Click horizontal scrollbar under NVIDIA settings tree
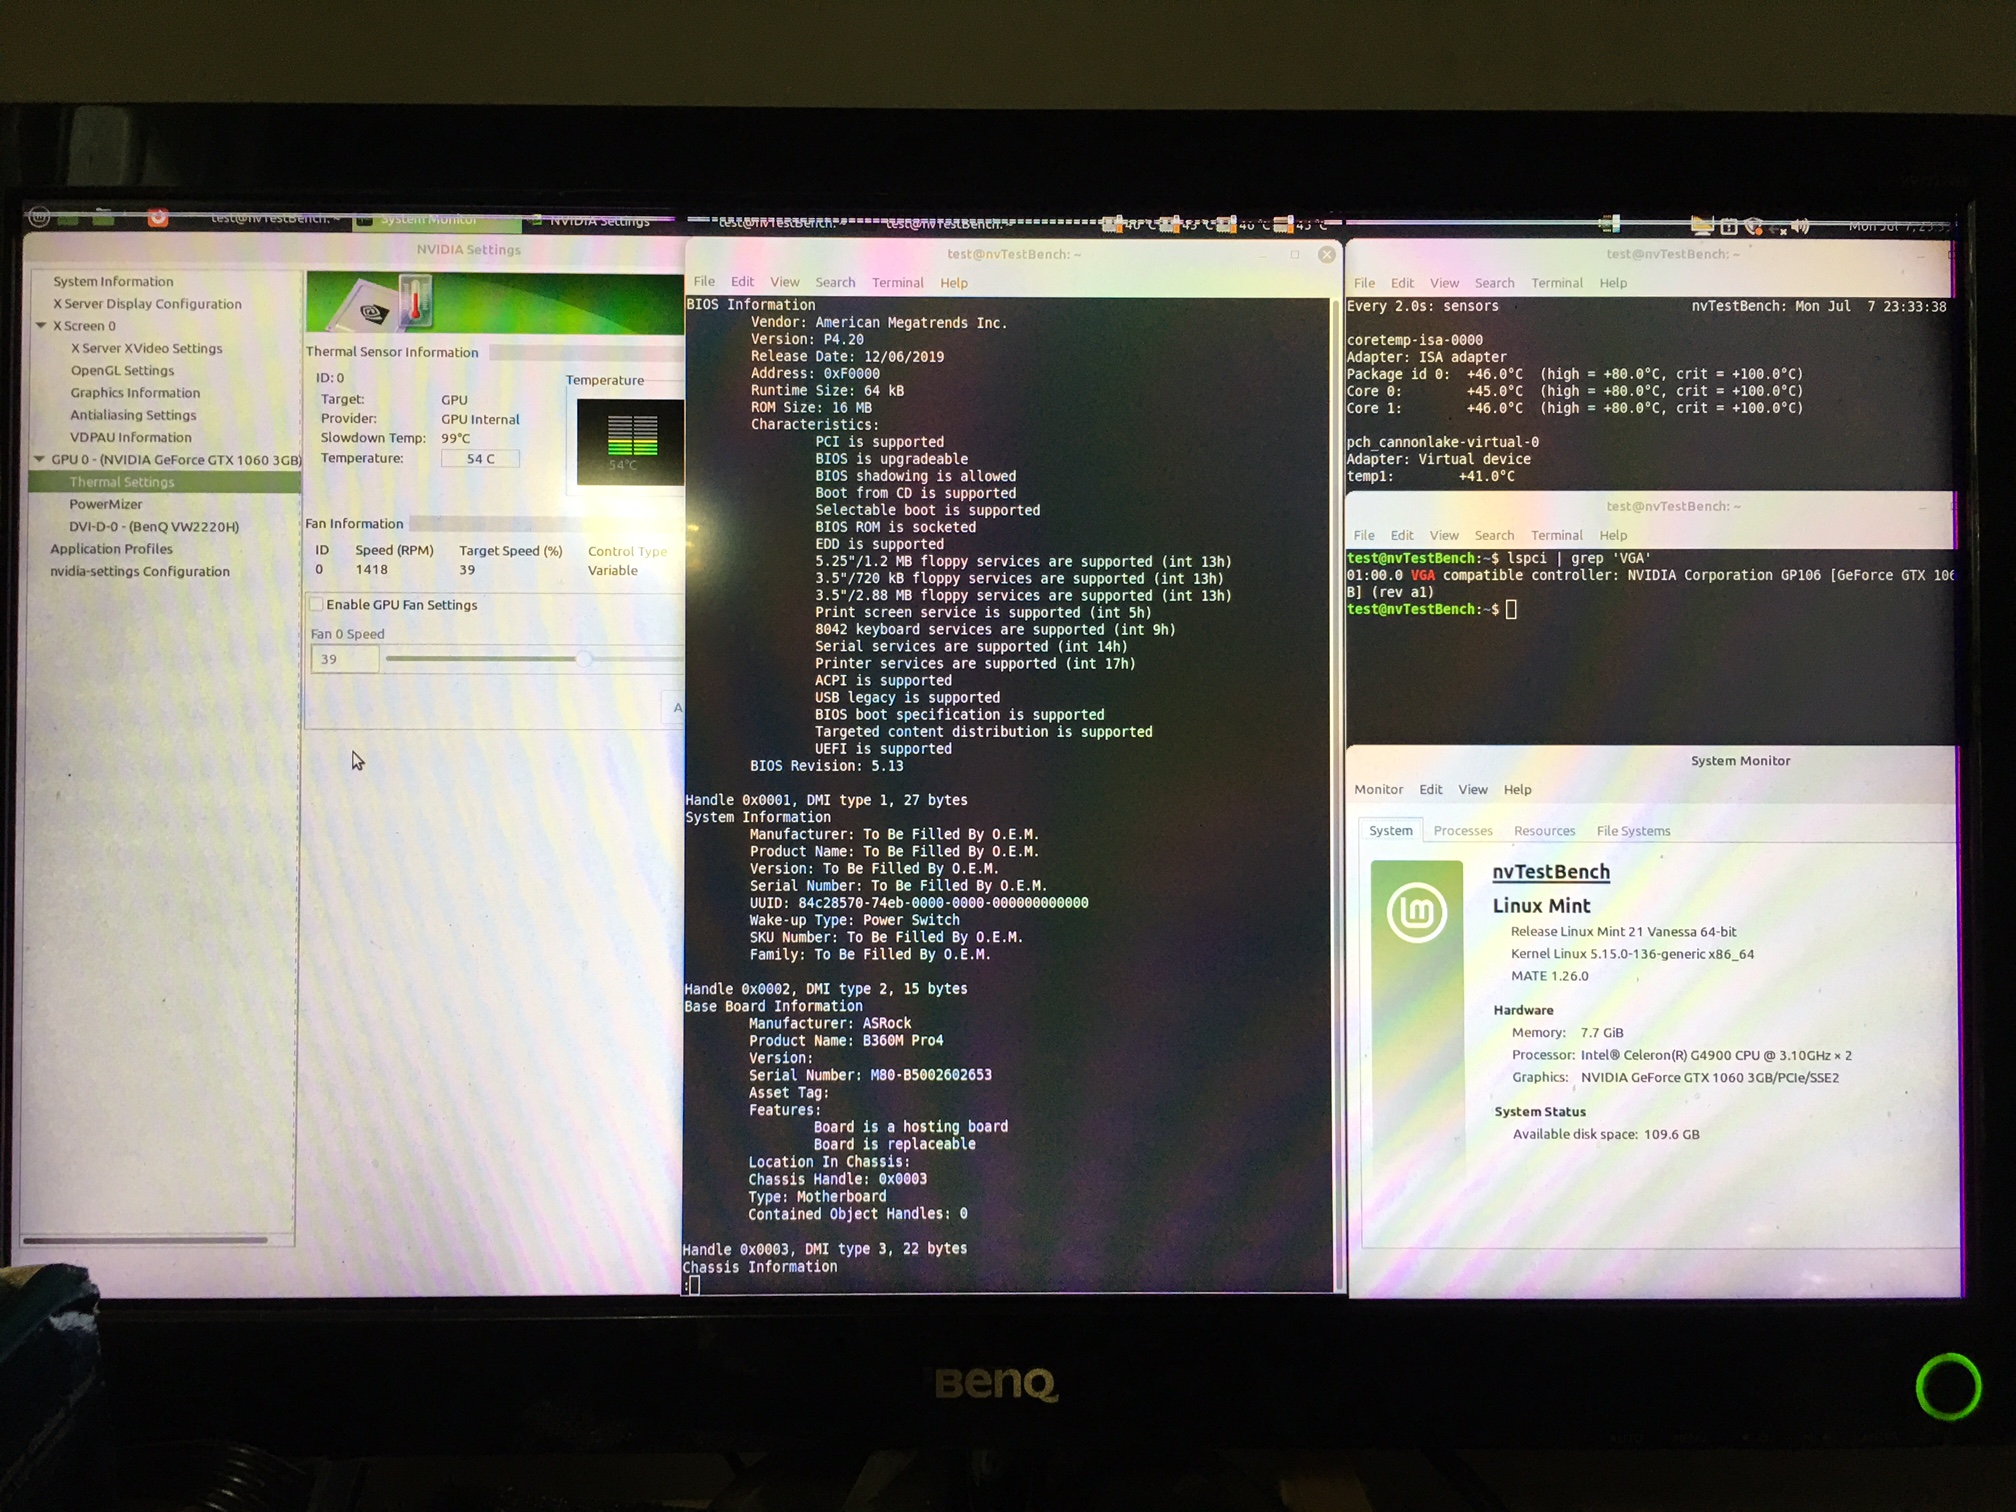This screenshot has width=2016, height=1512. point(146,1240)
